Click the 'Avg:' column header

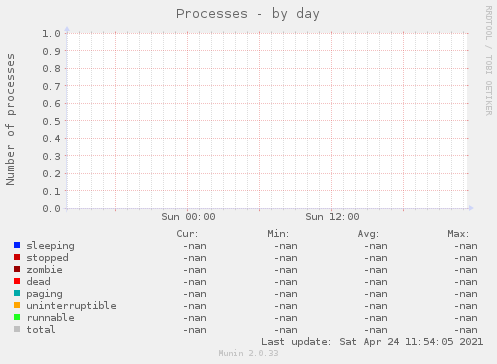click(368, 234)
